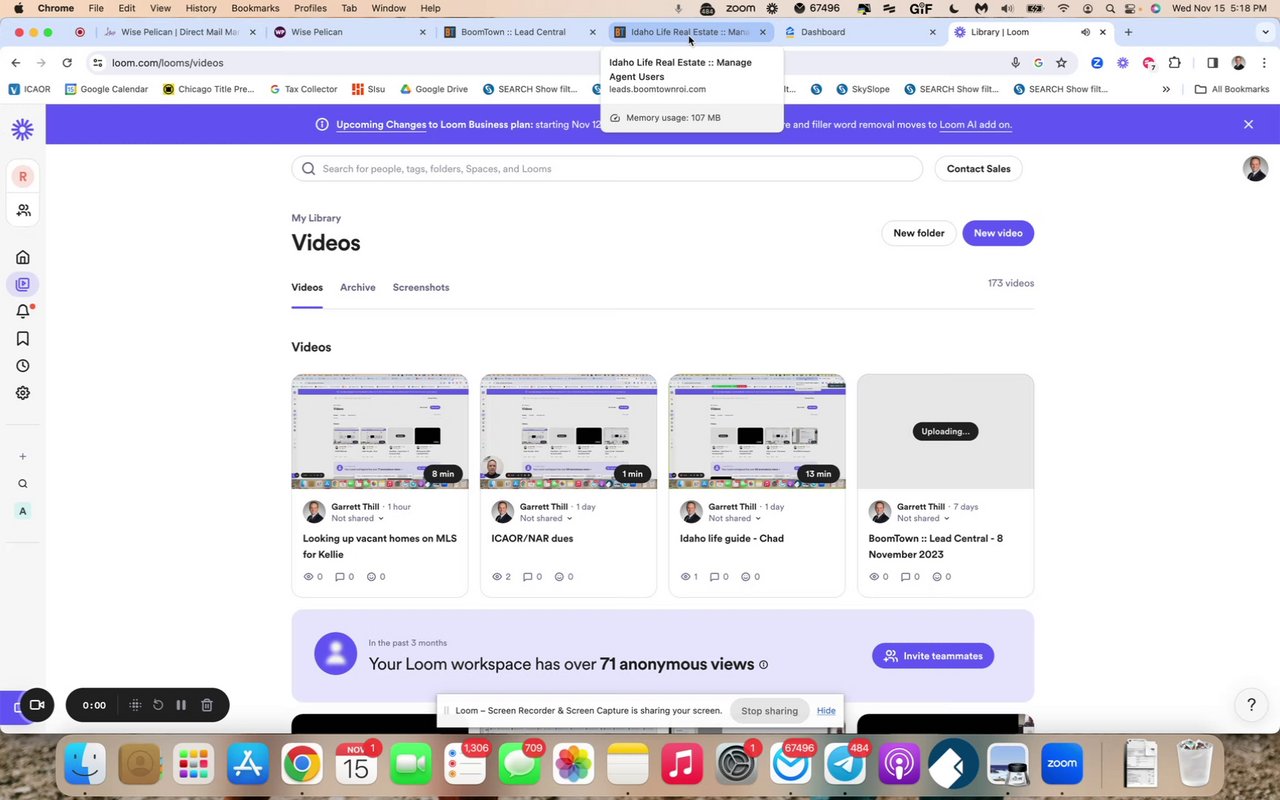Open History clock icon in sidebar

click(x=22, y=366)
